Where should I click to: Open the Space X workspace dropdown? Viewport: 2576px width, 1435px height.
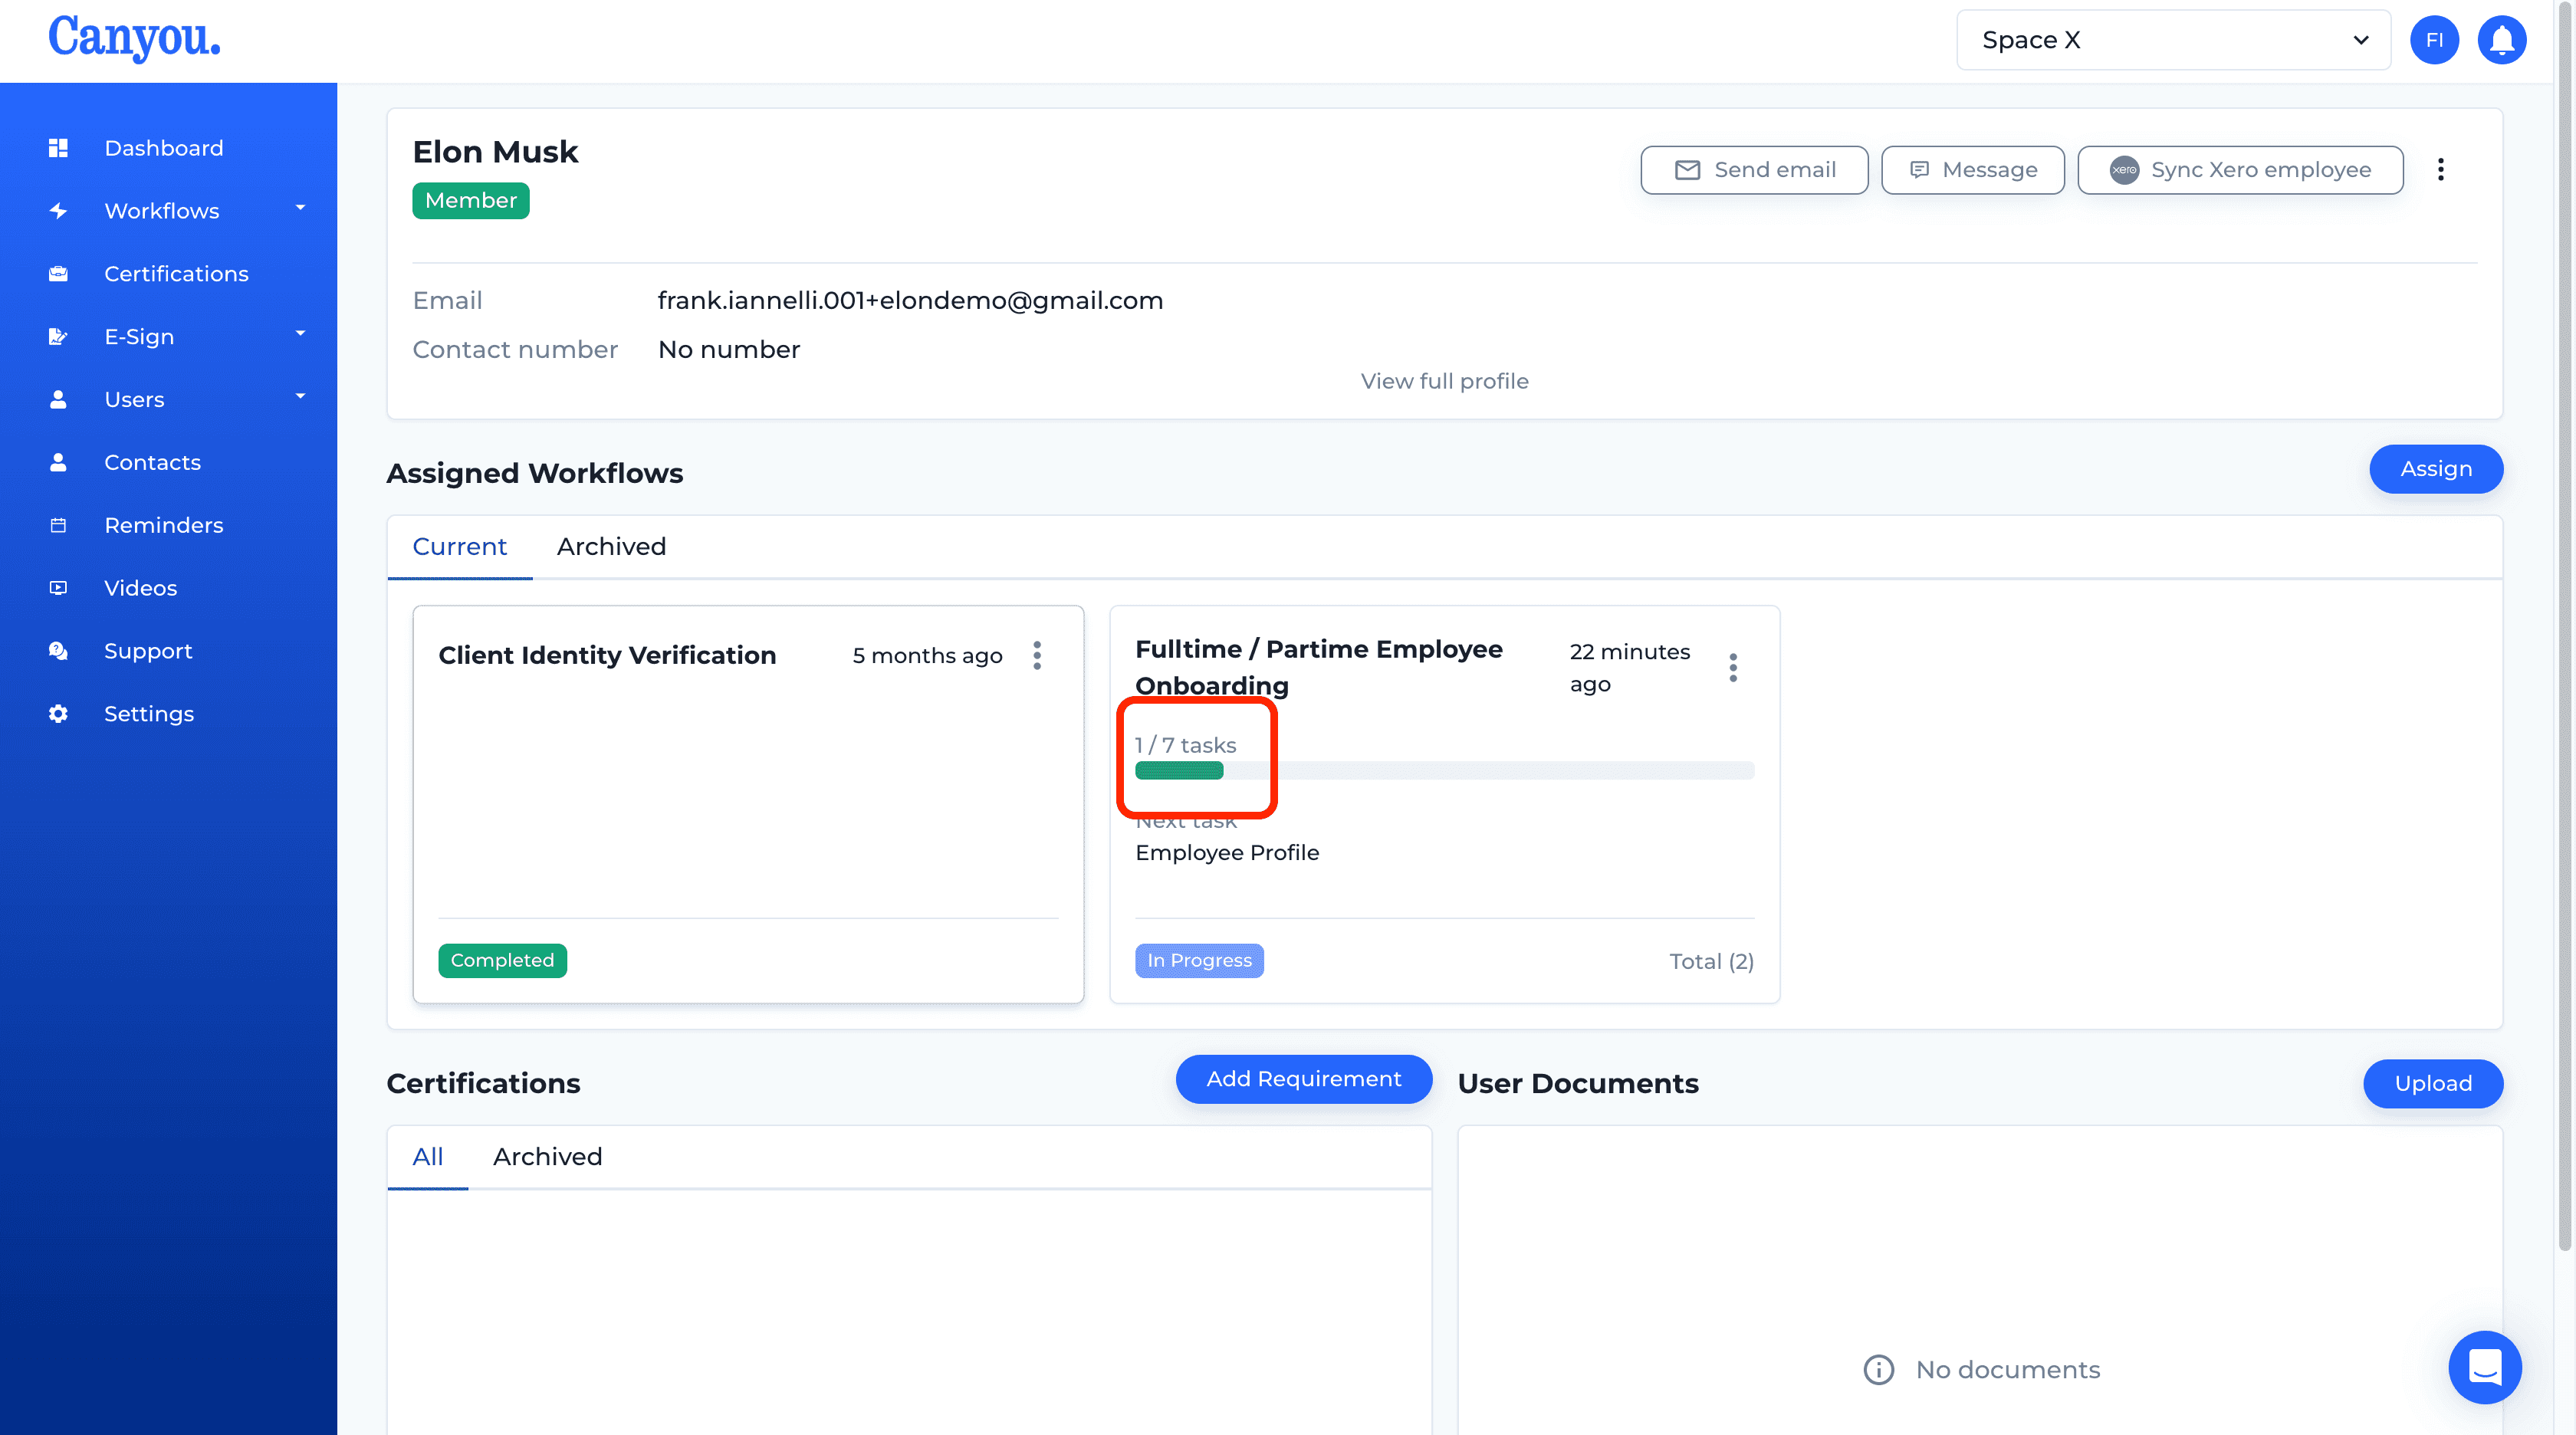(x=2173, y=40)
